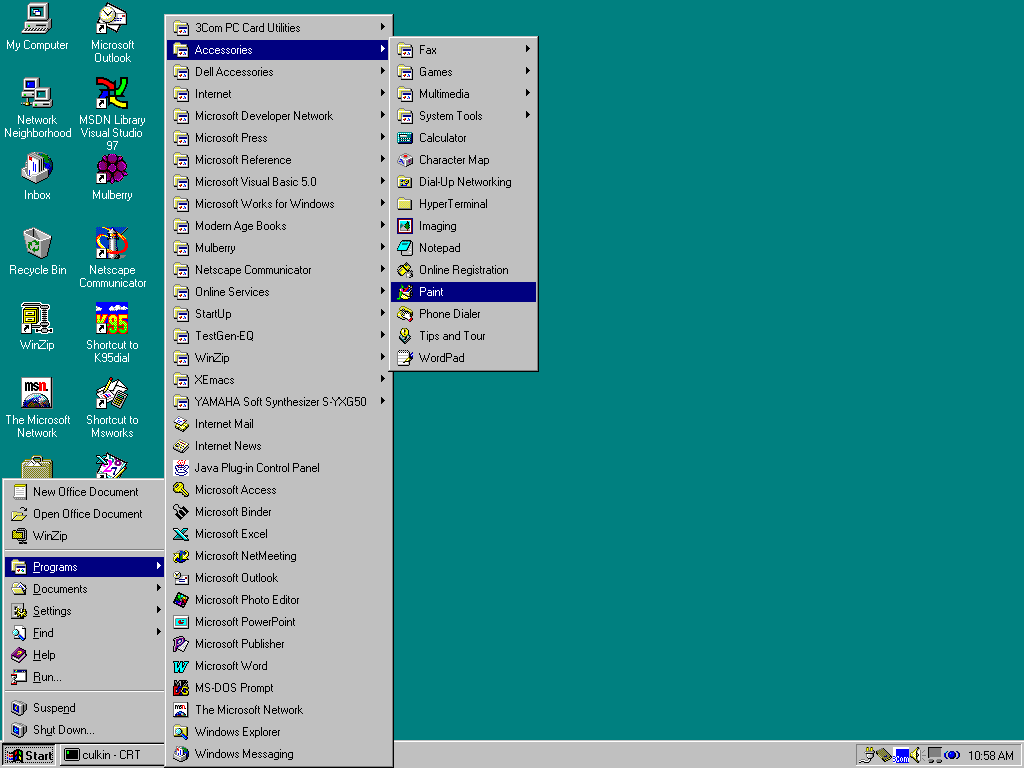
Task: Open New Office Document
Action: (85, 492)
